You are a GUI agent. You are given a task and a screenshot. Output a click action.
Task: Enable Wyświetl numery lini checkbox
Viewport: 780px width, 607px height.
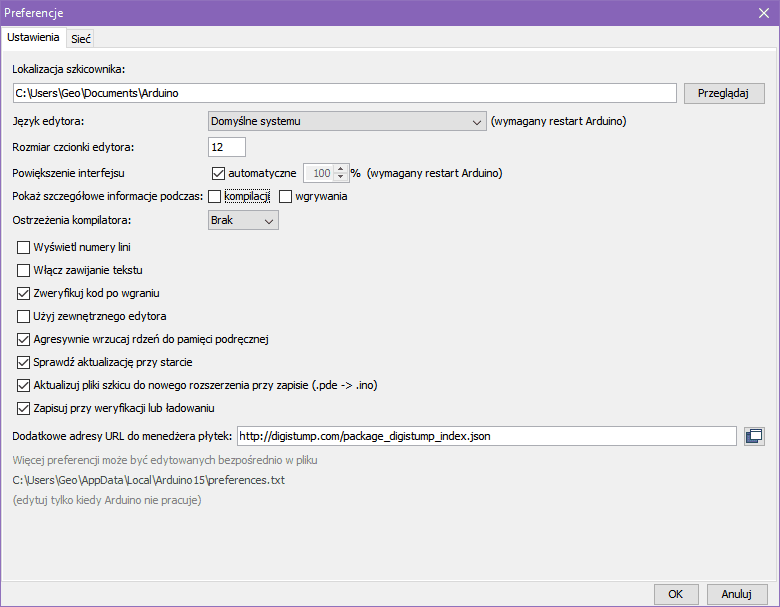(25, 247)
